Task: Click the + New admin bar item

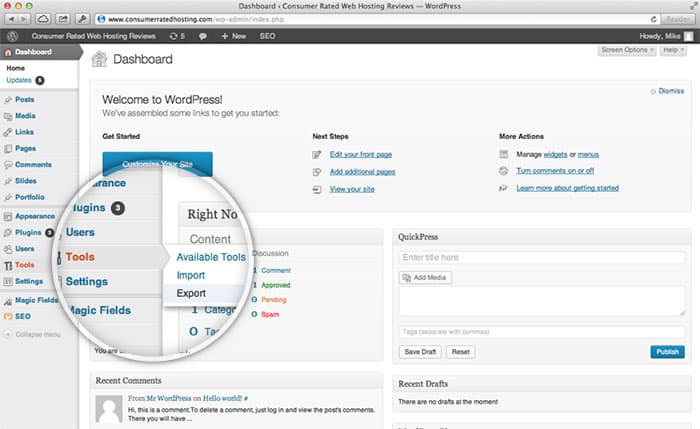Action: (234, 36)
